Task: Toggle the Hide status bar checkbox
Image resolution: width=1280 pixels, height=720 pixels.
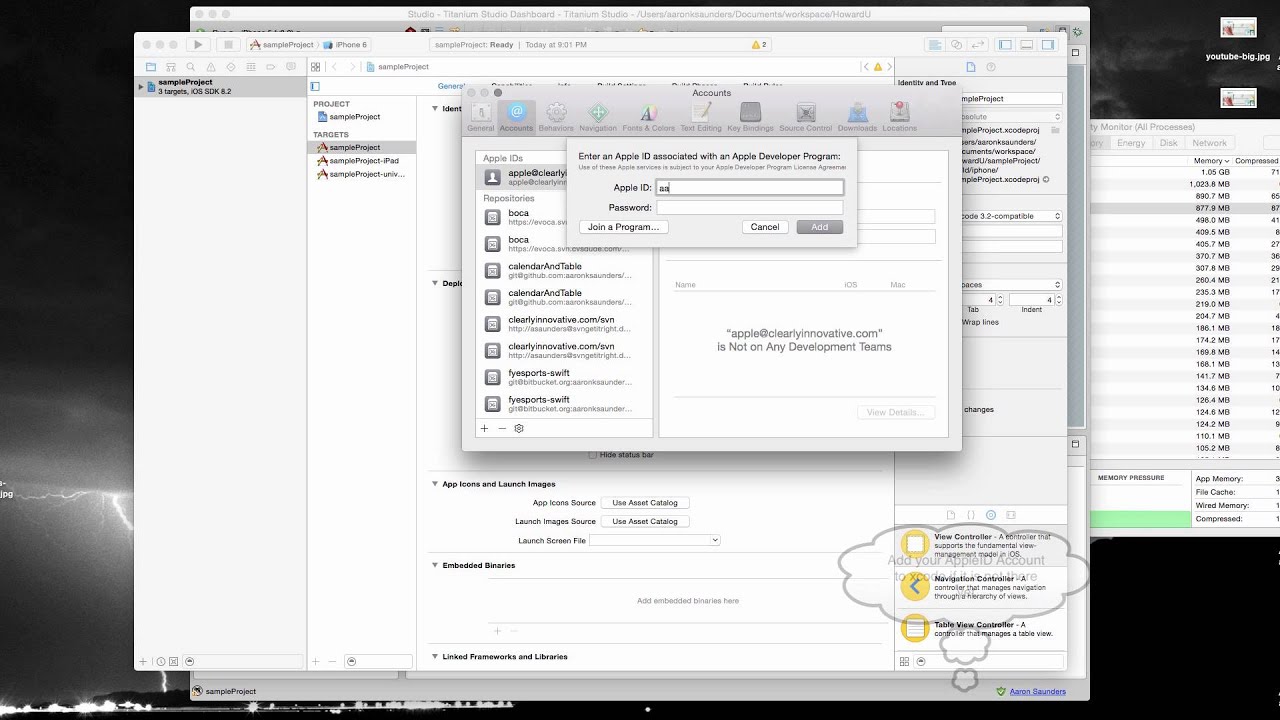Action: click(x=592, y=455)
